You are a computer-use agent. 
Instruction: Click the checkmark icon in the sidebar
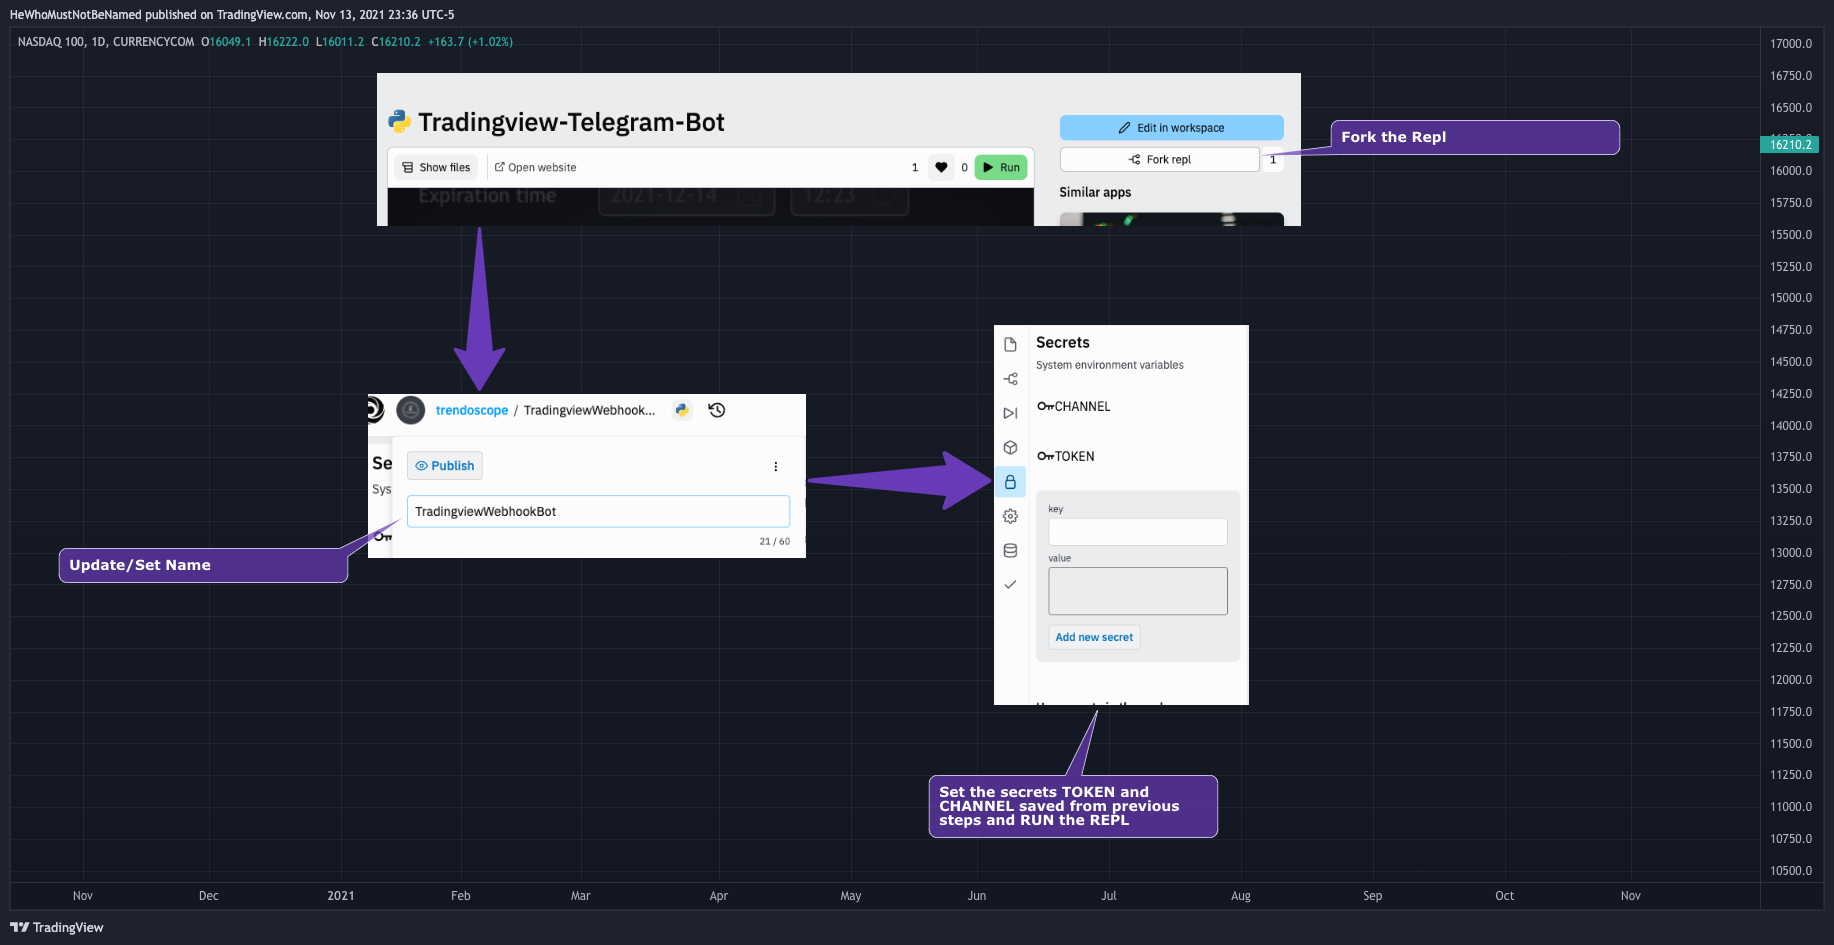1011,584
